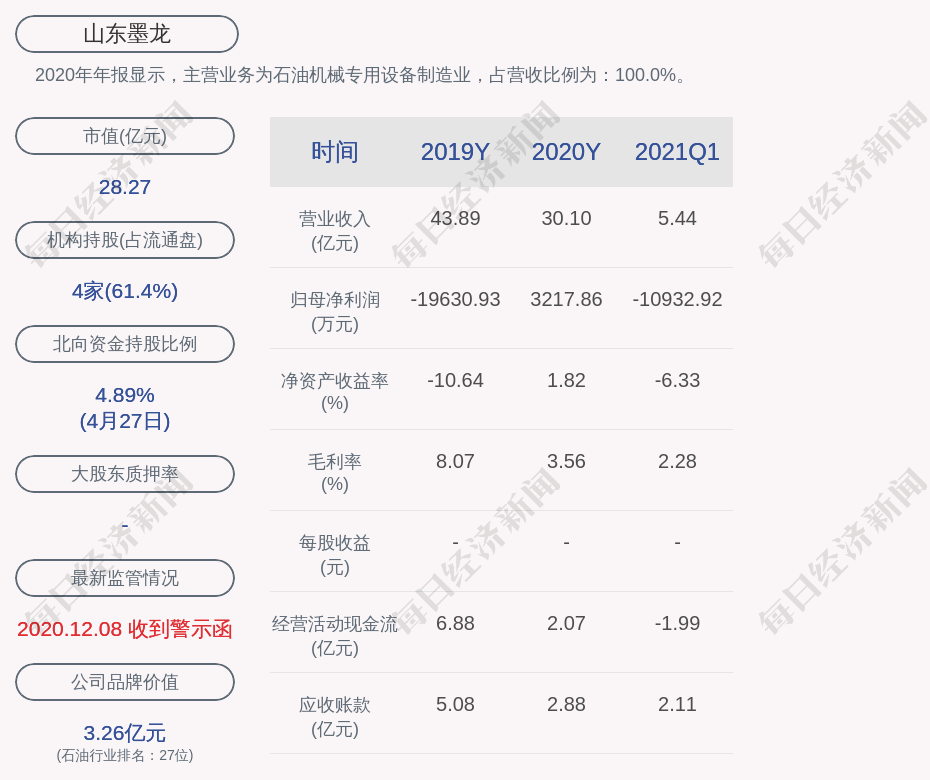Select the 2020Y column header
Viewport: 930px width, 780px height.
(566, 152)
